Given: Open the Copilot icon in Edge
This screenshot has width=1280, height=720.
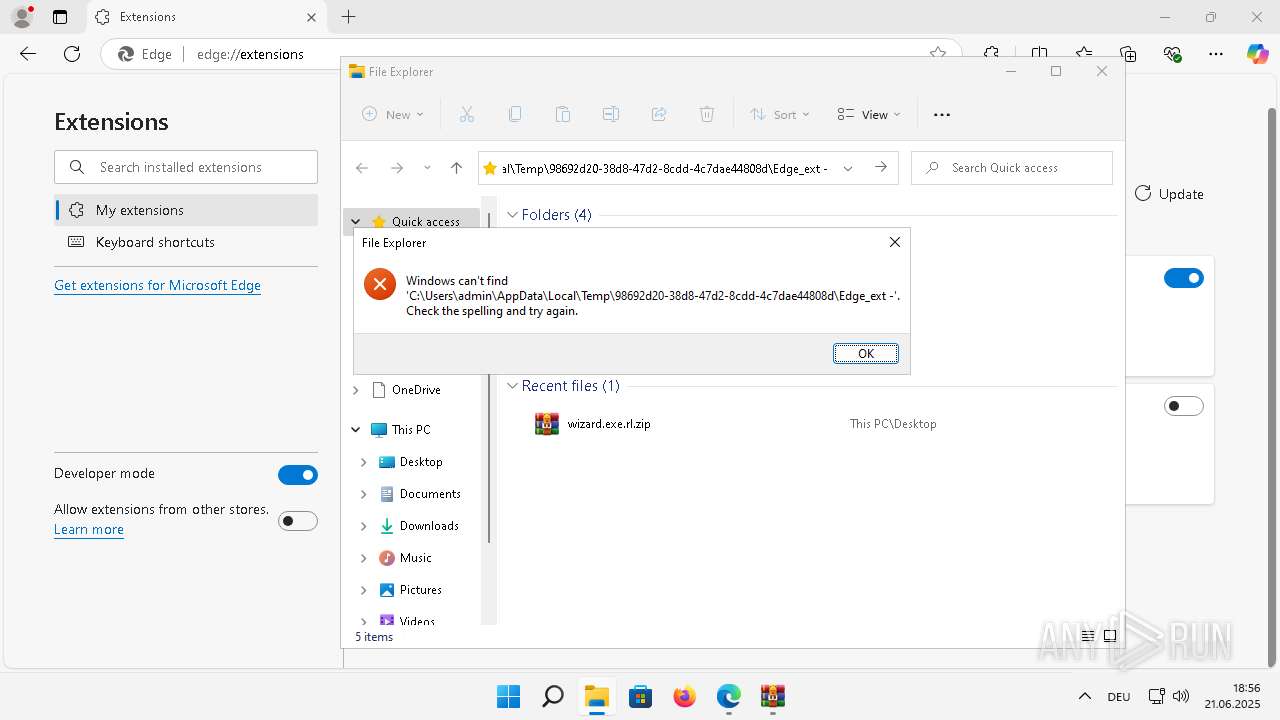Looking at the screenshot, I should click(1258, 54).
